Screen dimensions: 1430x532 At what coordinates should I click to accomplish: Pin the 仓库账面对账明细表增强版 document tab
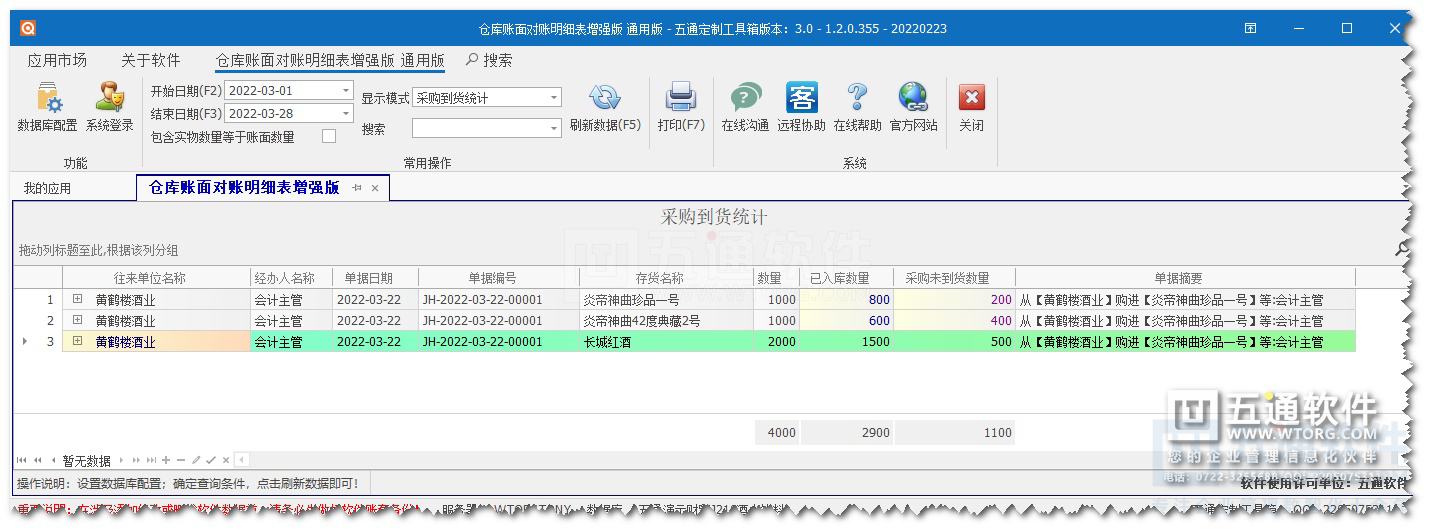click(x=357, y=188)
